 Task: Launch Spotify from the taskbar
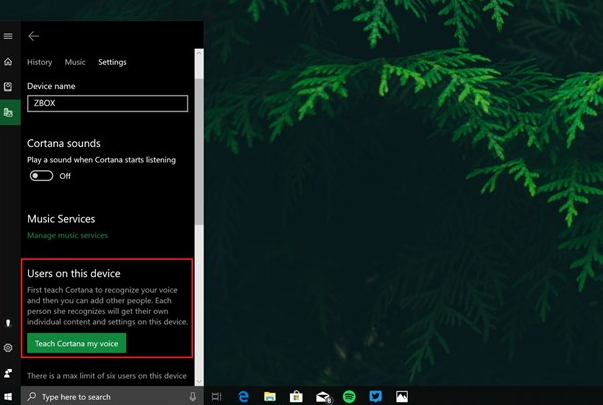[349, 397]
